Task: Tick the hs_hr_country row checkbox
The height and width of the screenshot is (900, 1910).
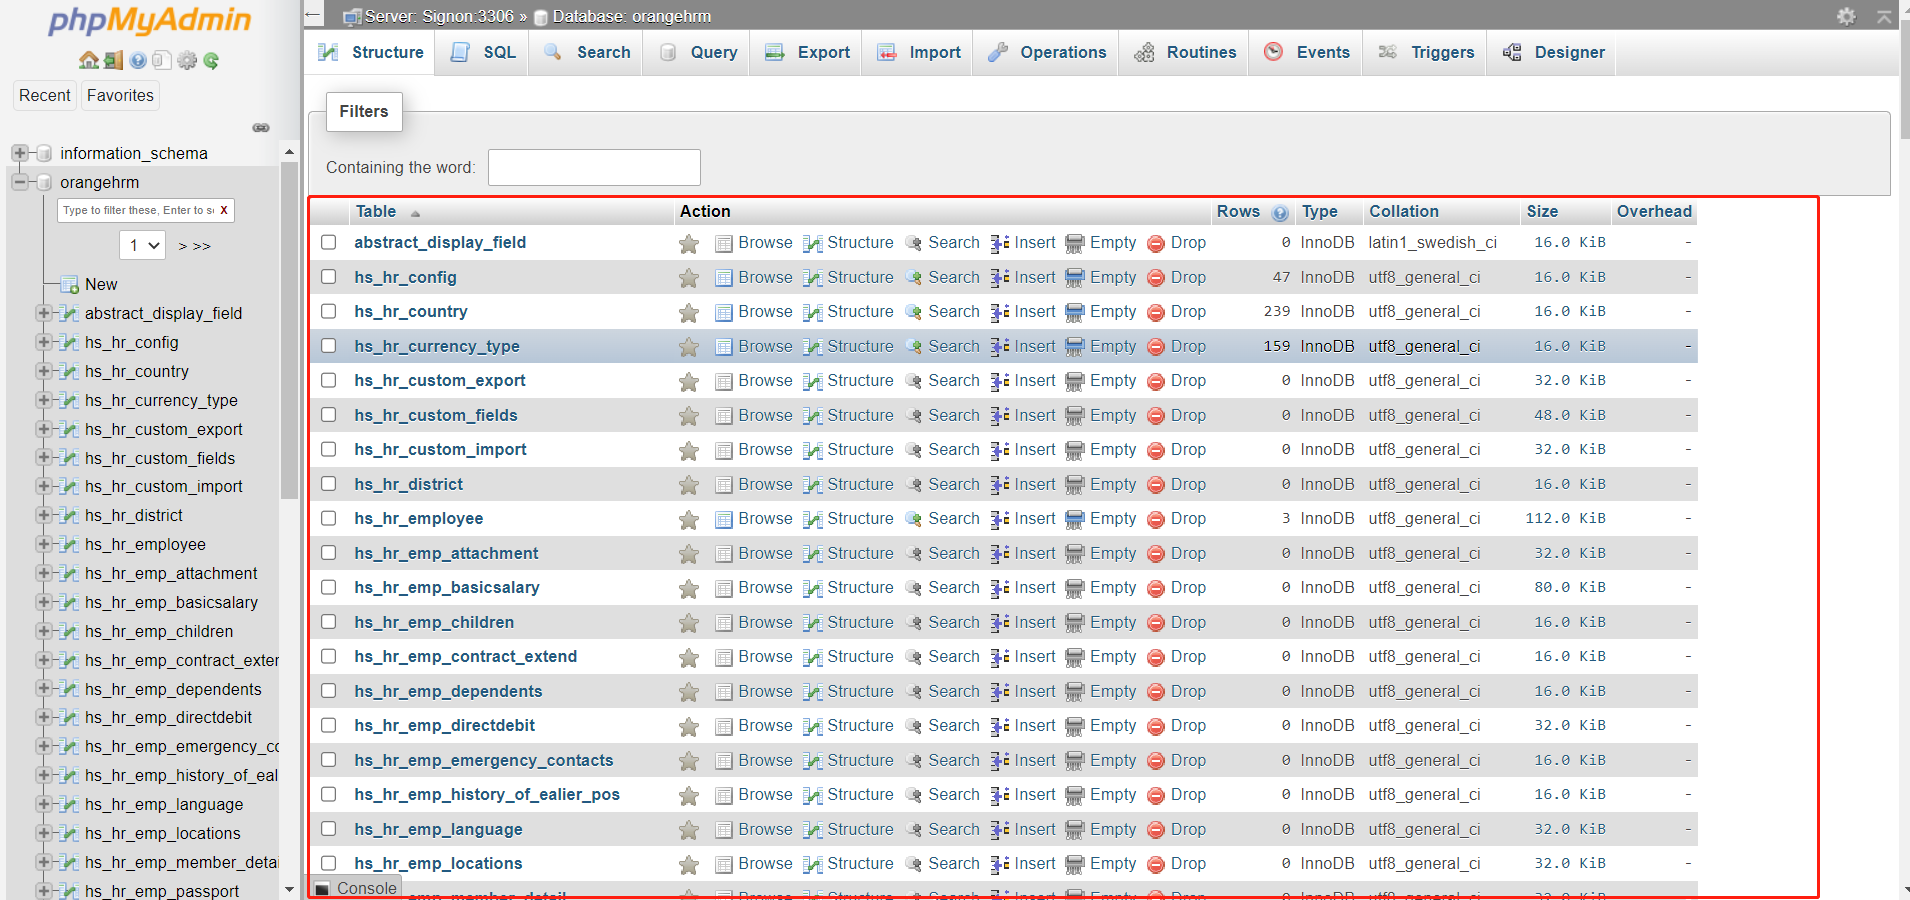Action: point(328,311)
